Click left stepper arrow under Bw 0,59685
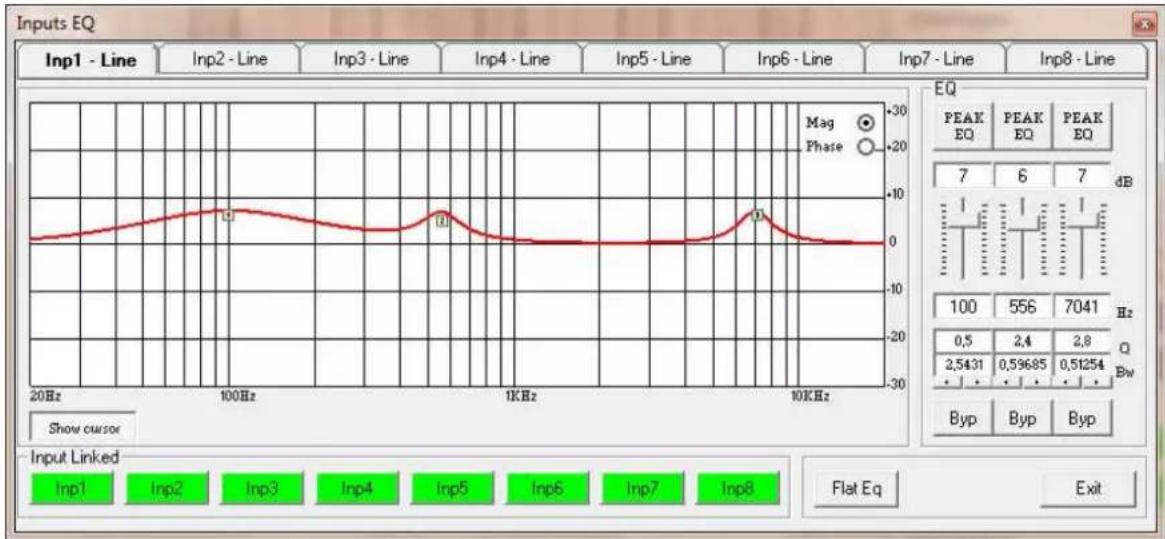 1009,382
